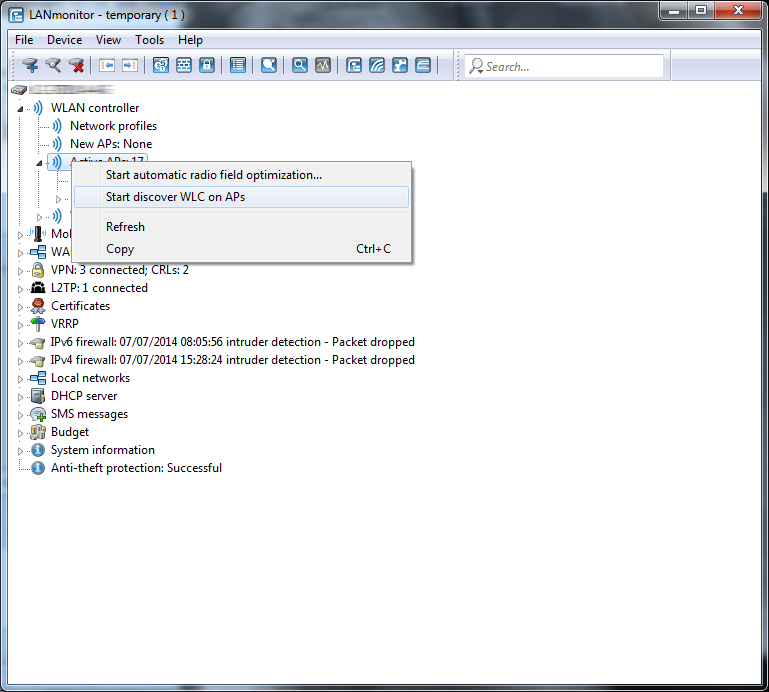
Task: Click the remove device red X icon
Action: (x=76, y=66)
